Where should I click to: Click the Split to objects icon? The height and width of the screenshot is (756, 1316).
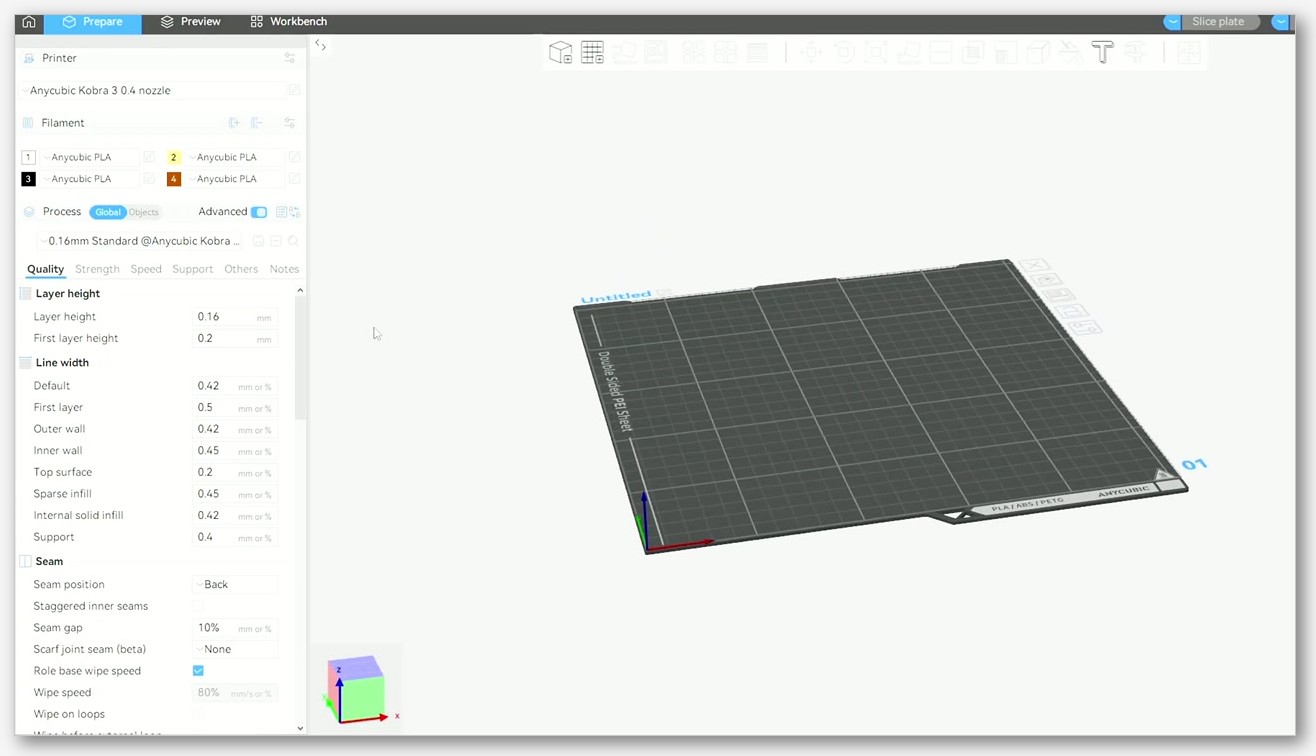pyautogui.click(x=693, y=52)
